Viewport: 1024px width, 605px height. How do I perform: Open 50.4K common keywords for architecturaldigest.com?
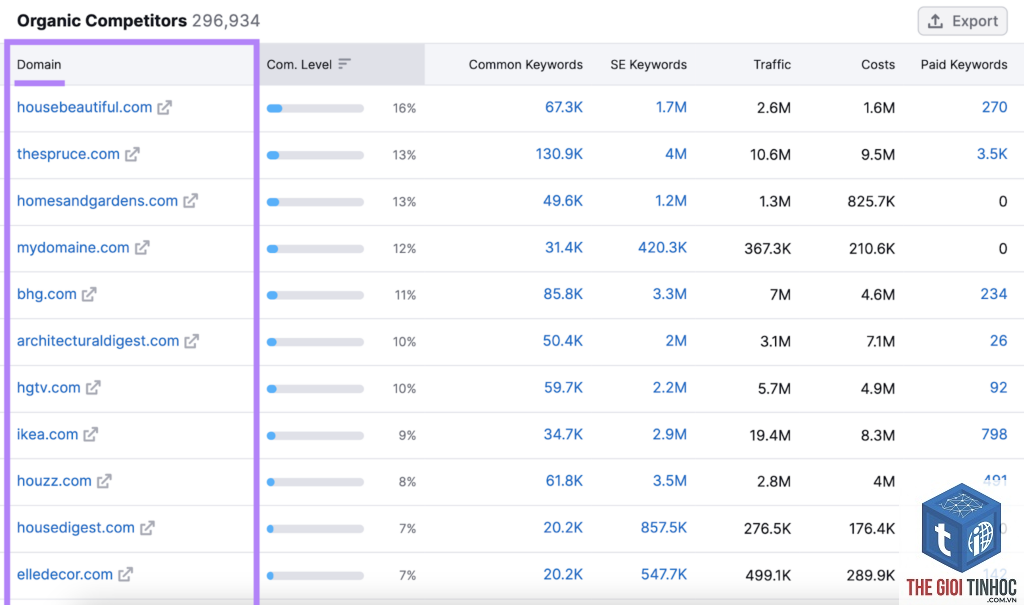563,341
